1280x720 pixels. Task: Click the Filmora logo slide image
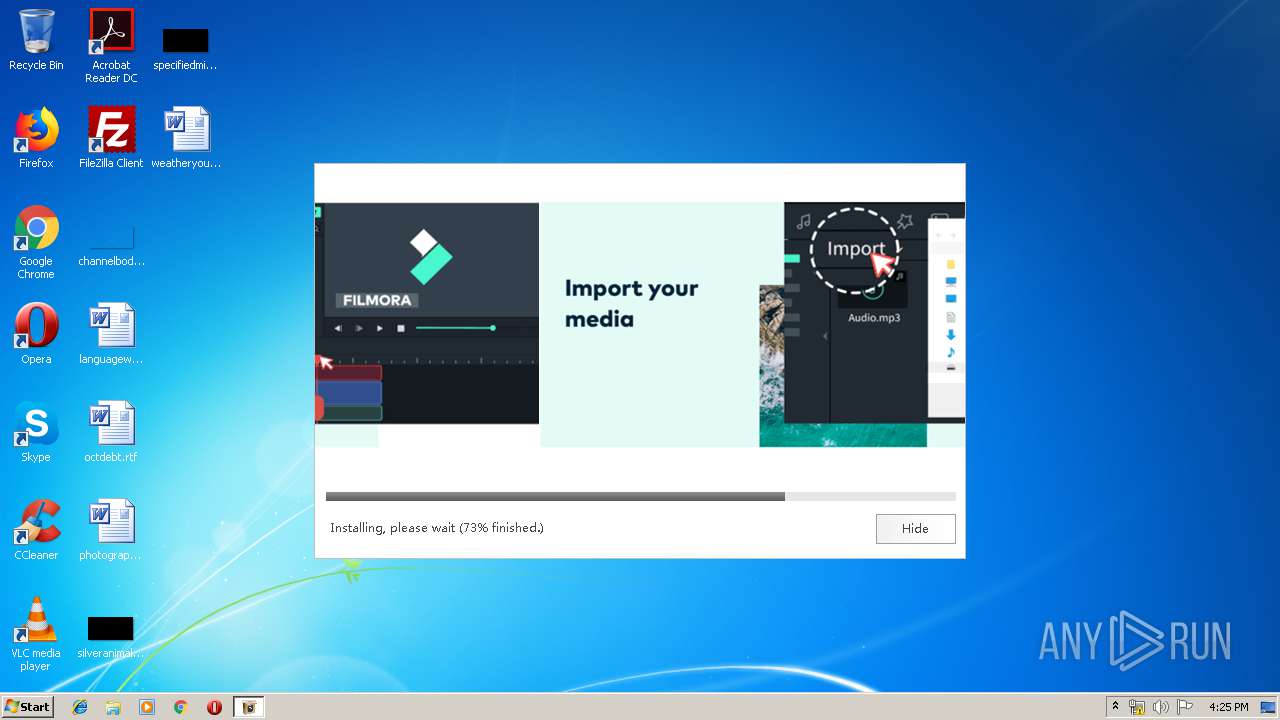427,313
